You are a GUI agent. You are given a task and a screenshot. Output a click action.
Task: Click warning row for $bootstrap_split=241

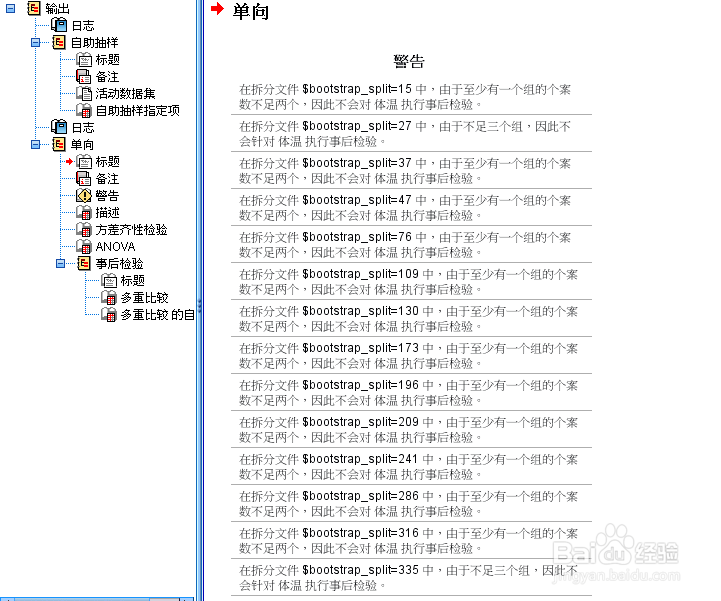(x=411, y=467)
